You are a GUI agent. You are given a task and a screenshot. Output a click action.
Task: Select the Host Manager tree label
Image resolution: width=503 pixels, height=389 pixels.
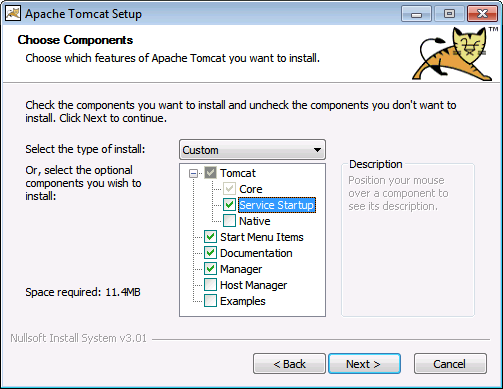(x=253, y=285)
